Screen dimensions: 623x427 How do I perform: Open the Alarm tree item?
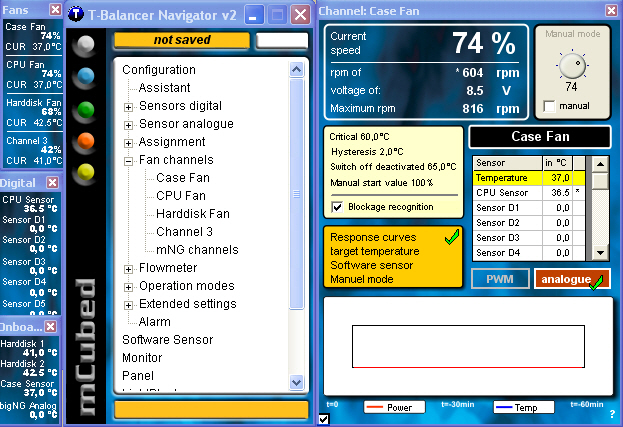click(155, 322)
